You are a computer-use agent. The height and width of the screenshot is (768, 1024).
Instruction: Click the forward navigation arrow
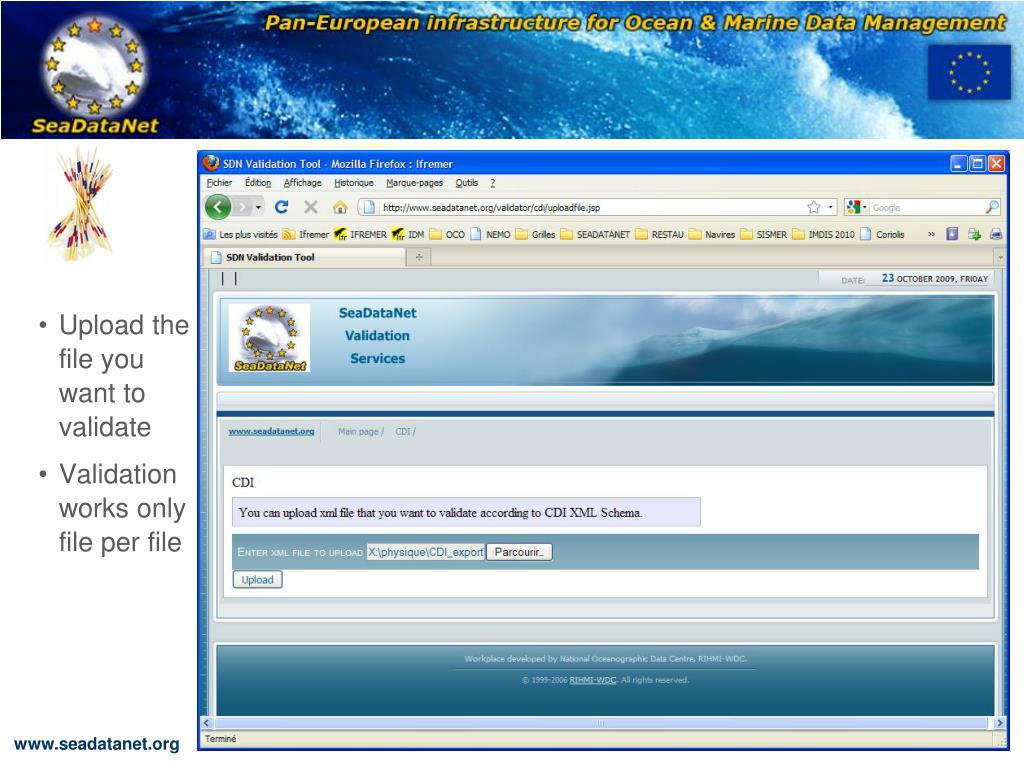(242, 208)
